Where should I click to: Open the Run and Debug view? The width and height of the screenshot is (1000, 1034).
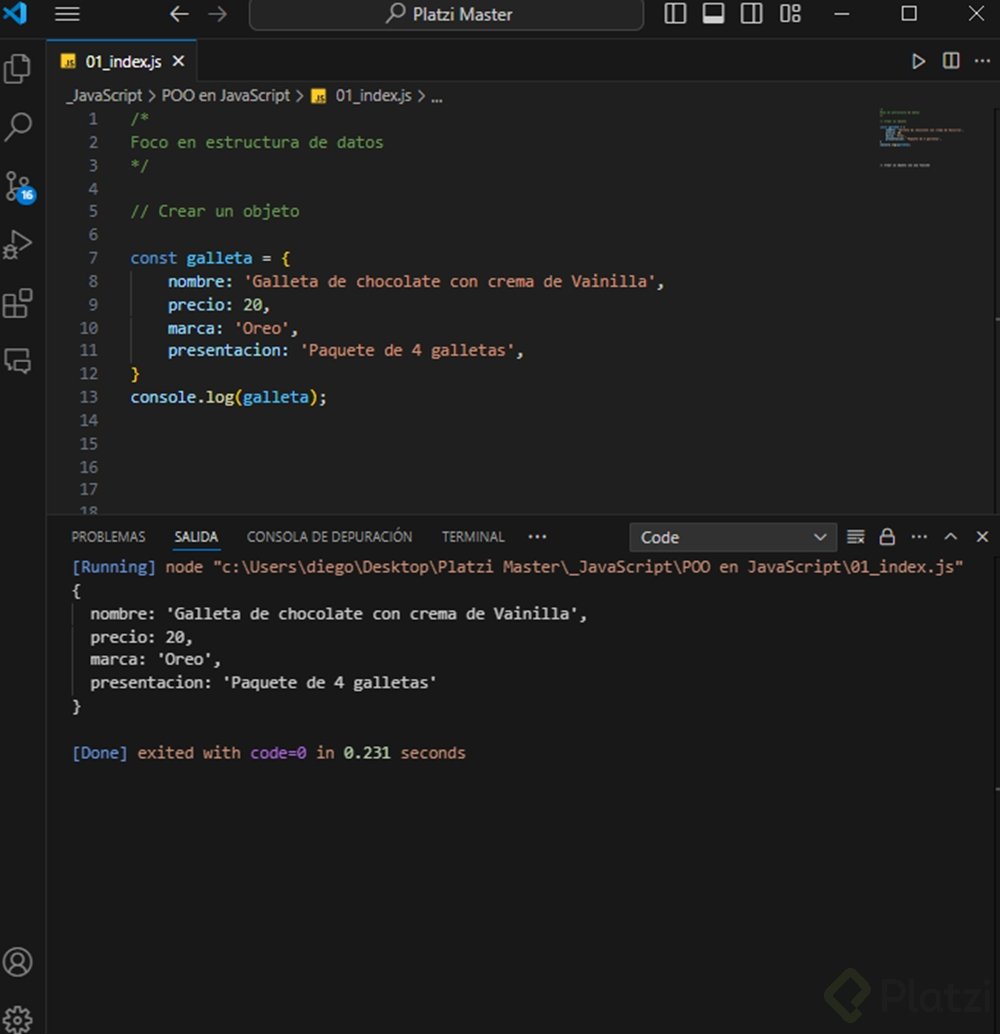[x=18, y=244]
